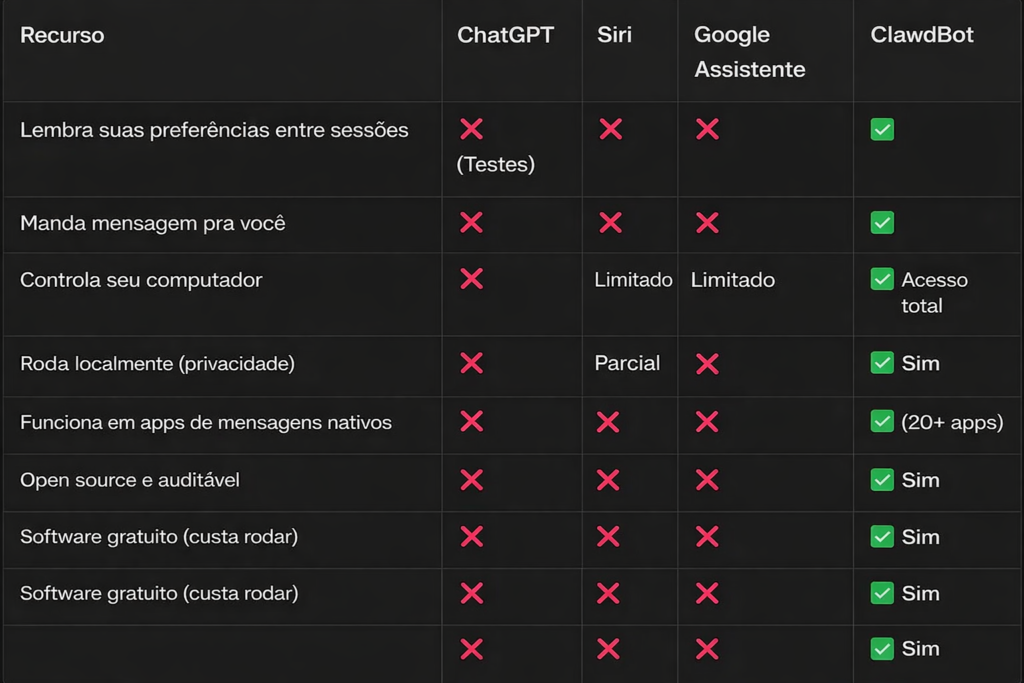Click the green check beside (20+ apps)
The width and height of the screenshot is (1024, 683).
(882, 422)
